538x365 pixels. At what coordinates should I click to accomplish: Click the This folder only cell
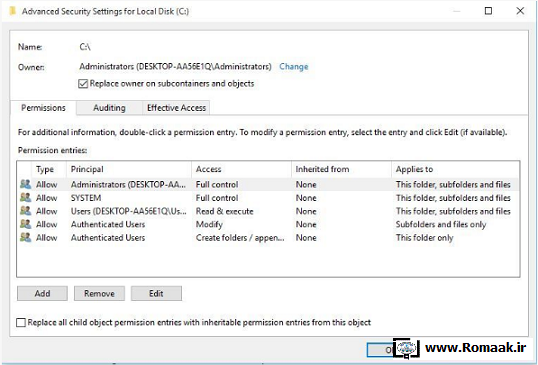tap(424, 238)
